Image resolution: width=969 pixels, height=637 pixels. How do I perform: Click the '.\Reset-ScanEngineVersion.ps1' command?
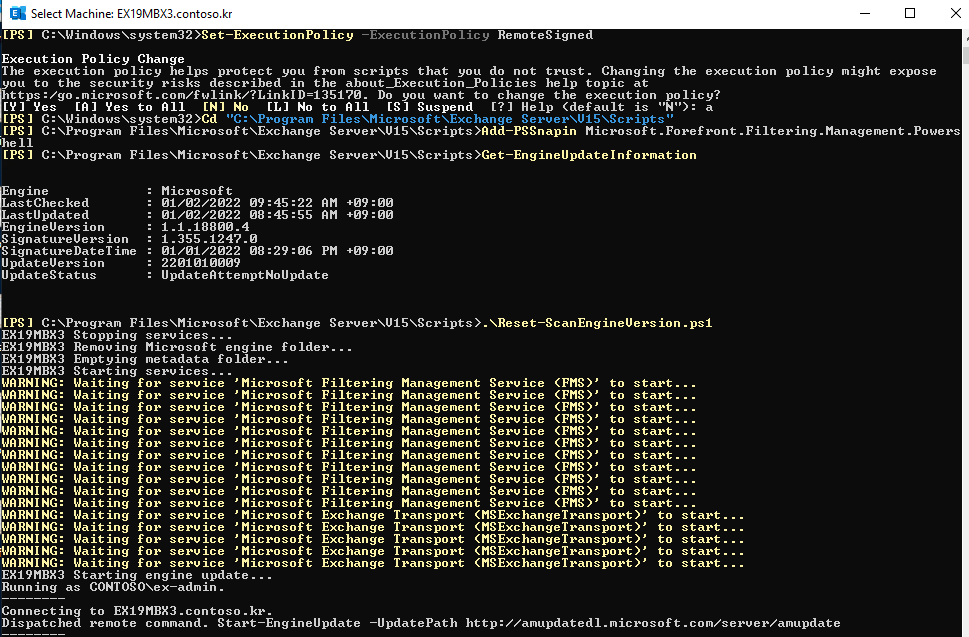pyautogui.click(x=597, y=323)
